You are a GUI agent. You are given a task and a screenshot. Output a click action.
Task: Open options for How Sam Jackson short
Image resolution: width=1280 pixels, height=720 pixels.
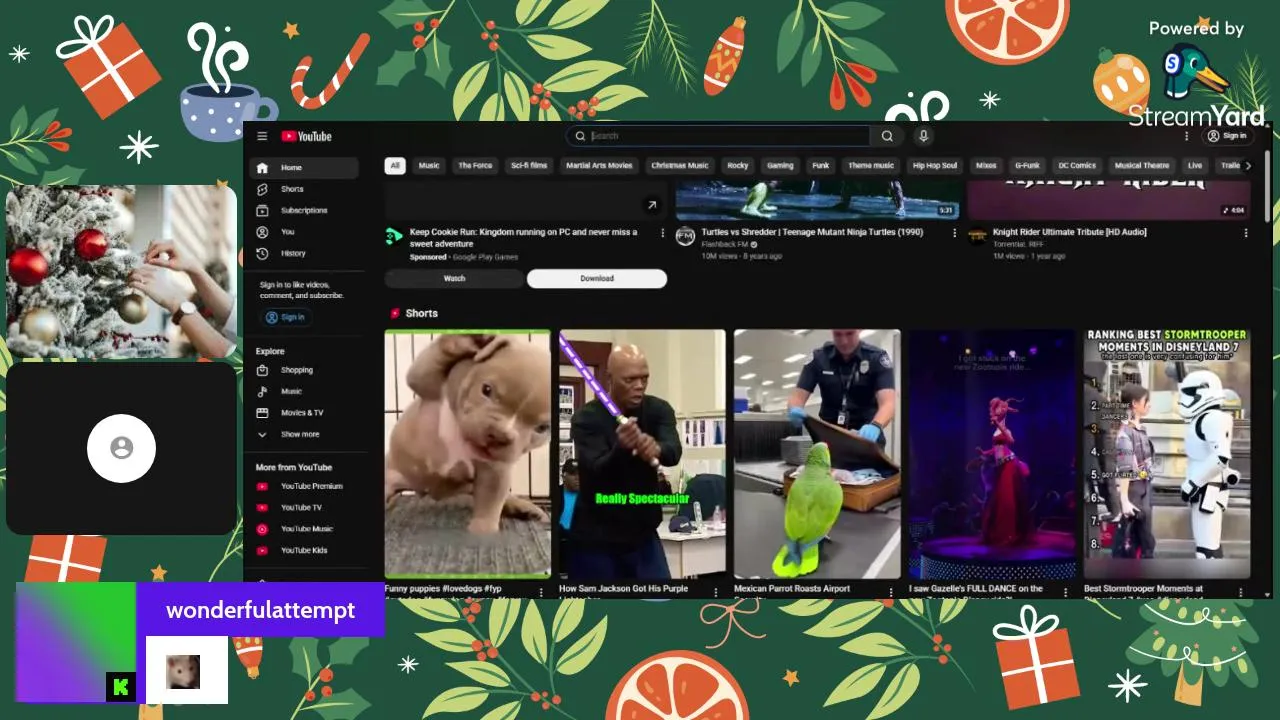point(715,592)
